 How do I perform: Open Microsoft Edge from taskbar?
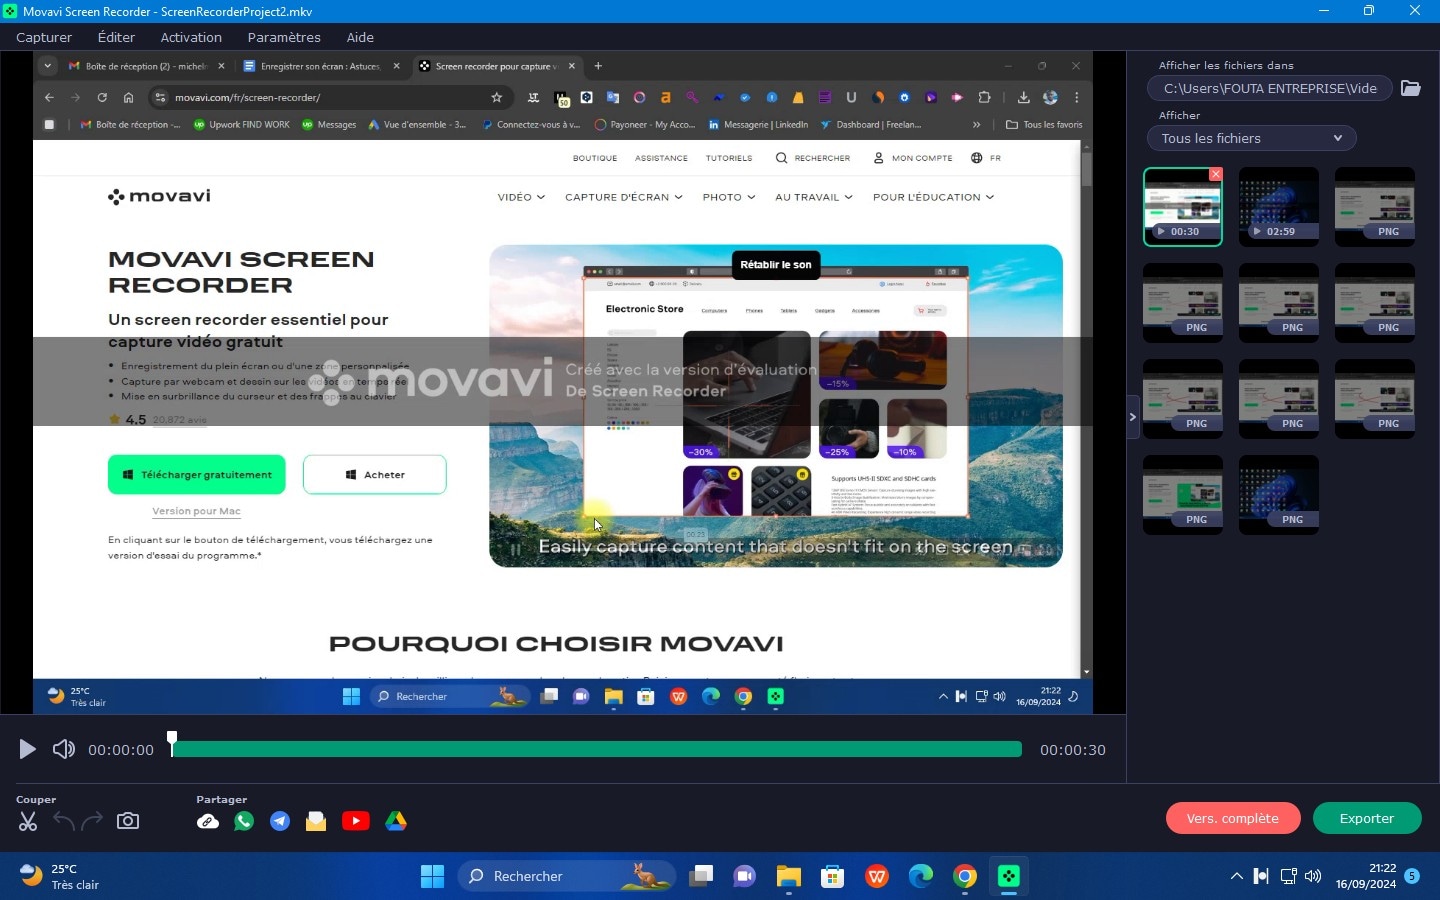tap(921, 876)
